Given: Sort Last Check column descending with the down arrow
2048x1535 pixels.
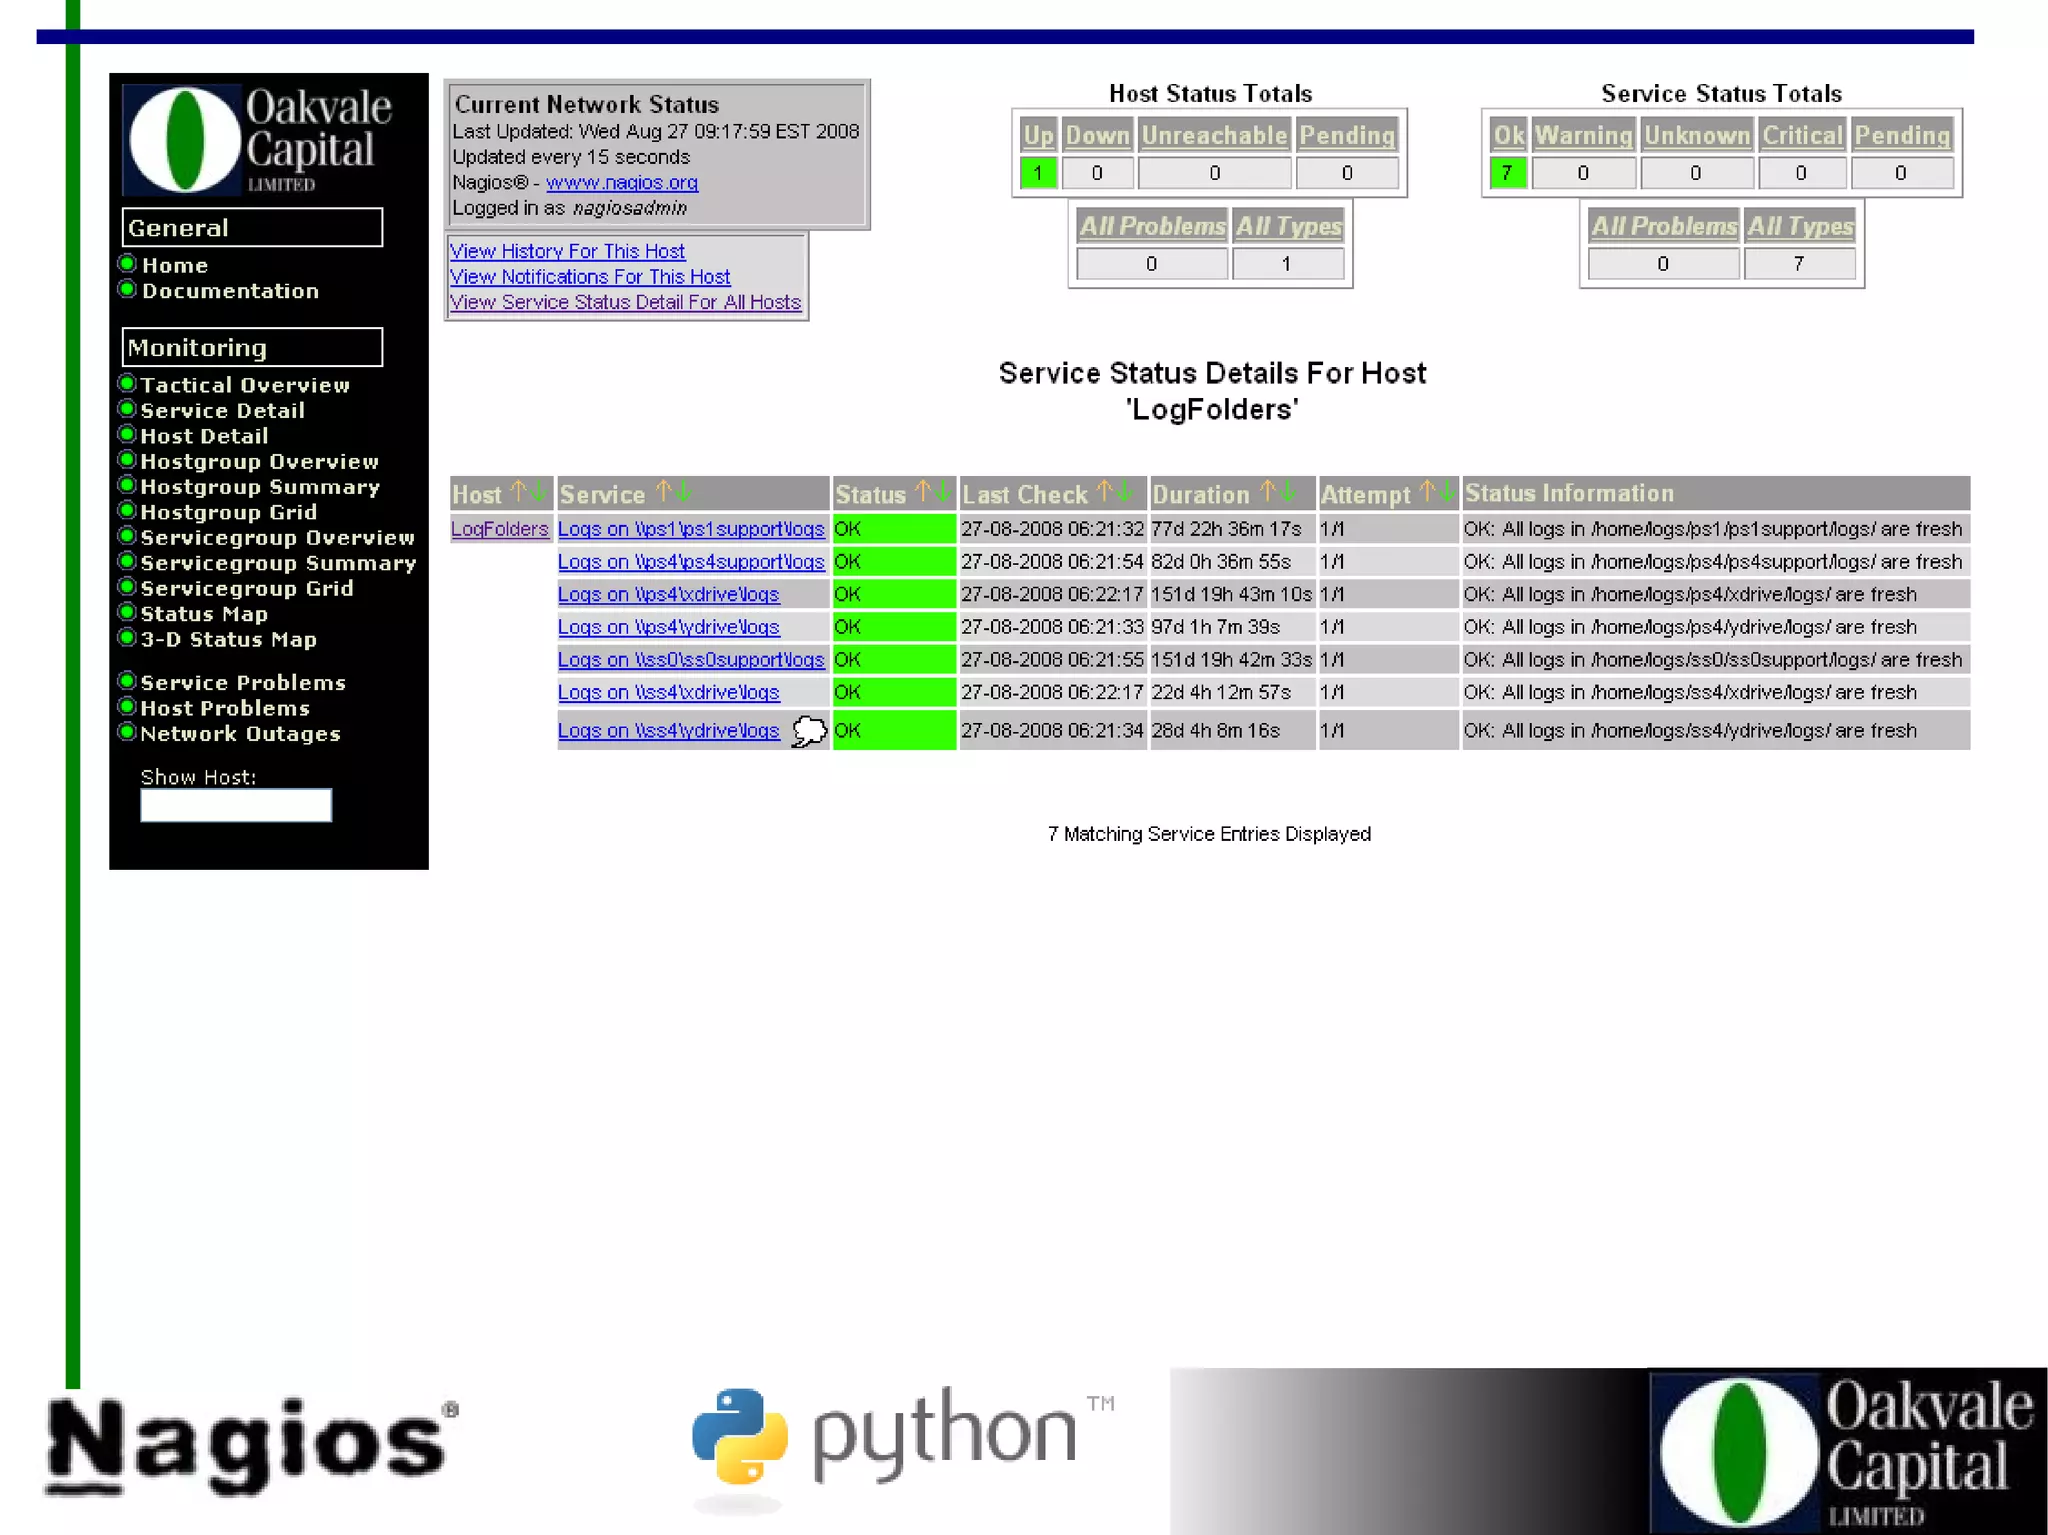Looking at the screenshot, I should [1125, 492].
